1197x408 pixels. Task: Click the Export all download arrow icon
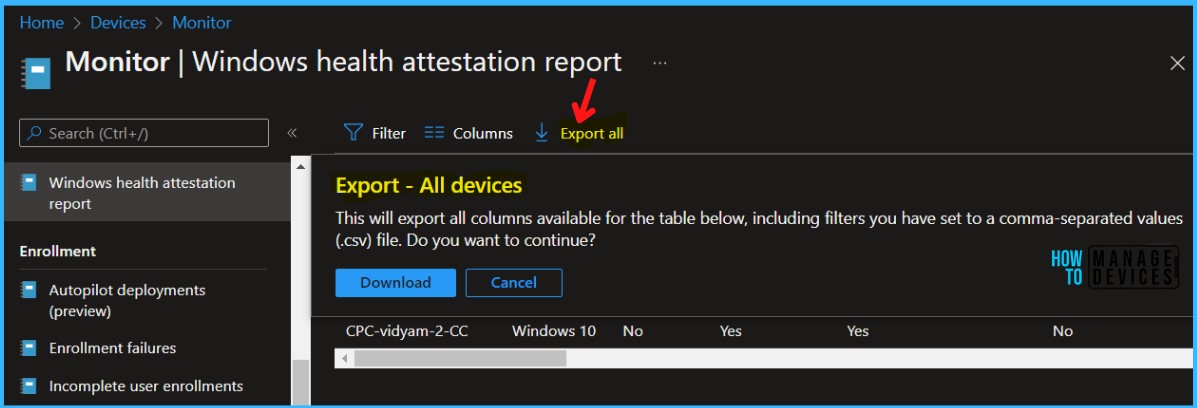coord(541,133)
